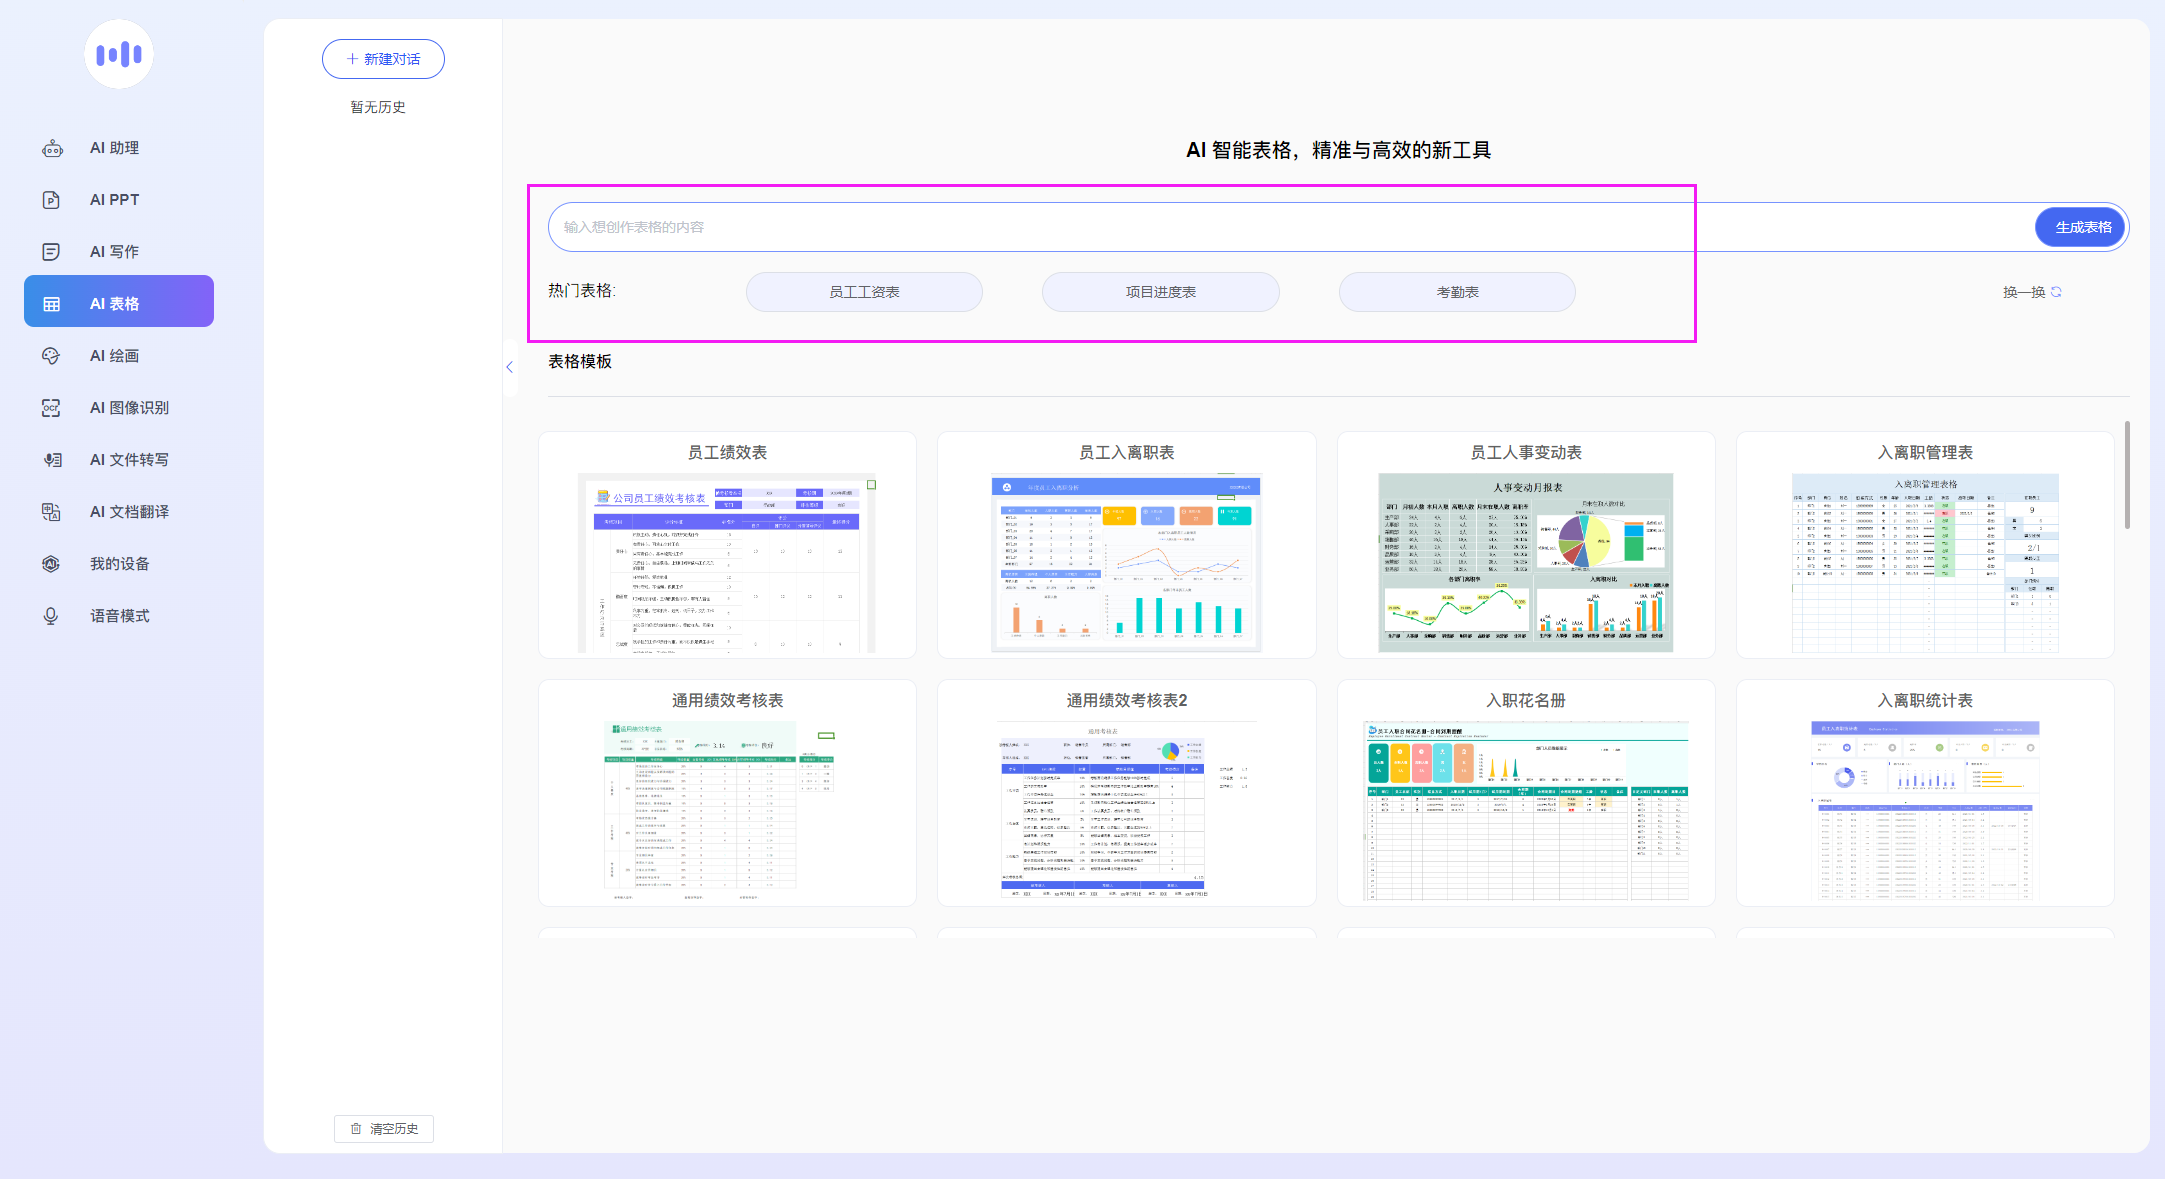The image size is (2165, 1179).
Task: Click the app logo at top left
Action: tap(119, 54)
